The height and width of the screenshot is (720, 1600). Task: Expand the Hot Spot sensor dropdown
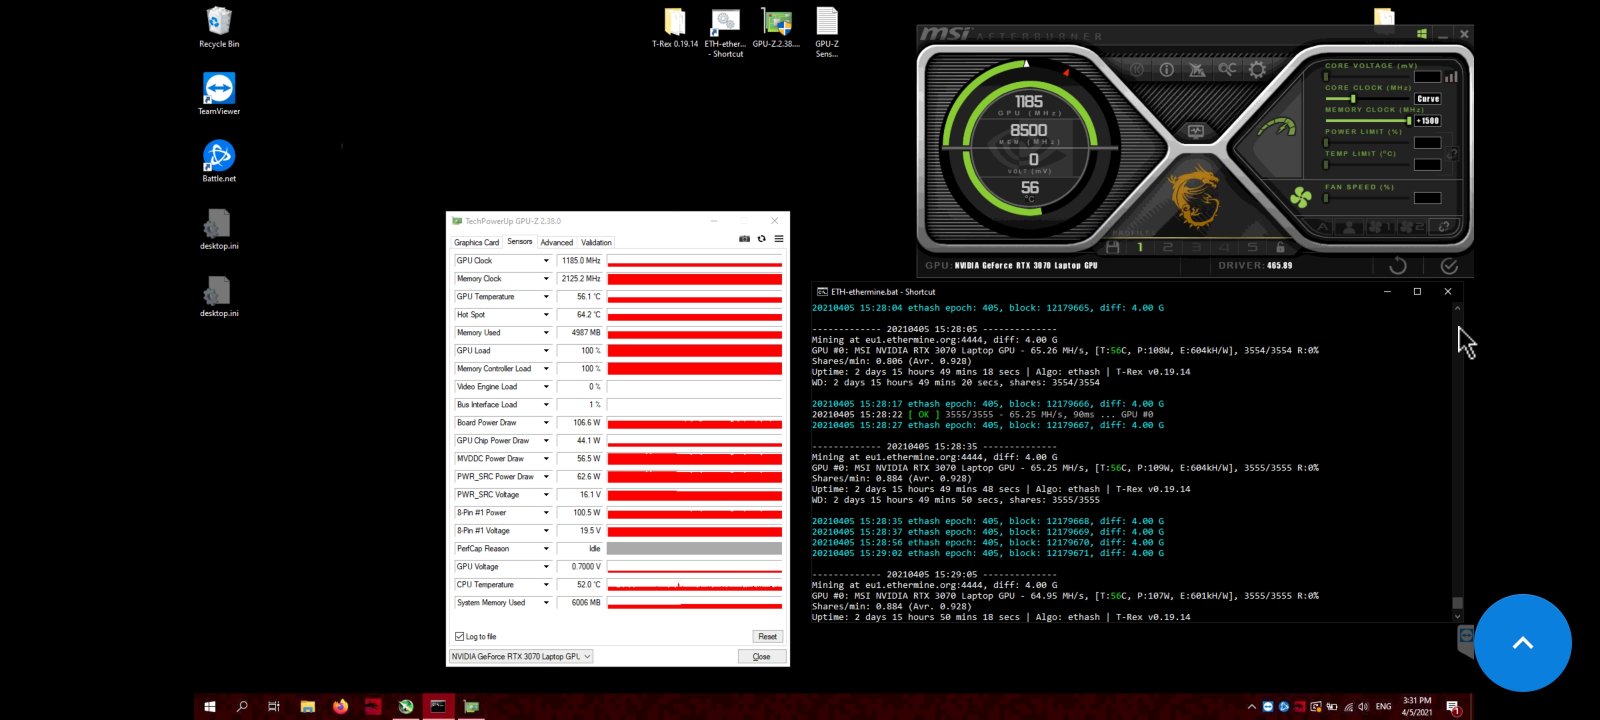pyautogui.click(x=546, y=315)
